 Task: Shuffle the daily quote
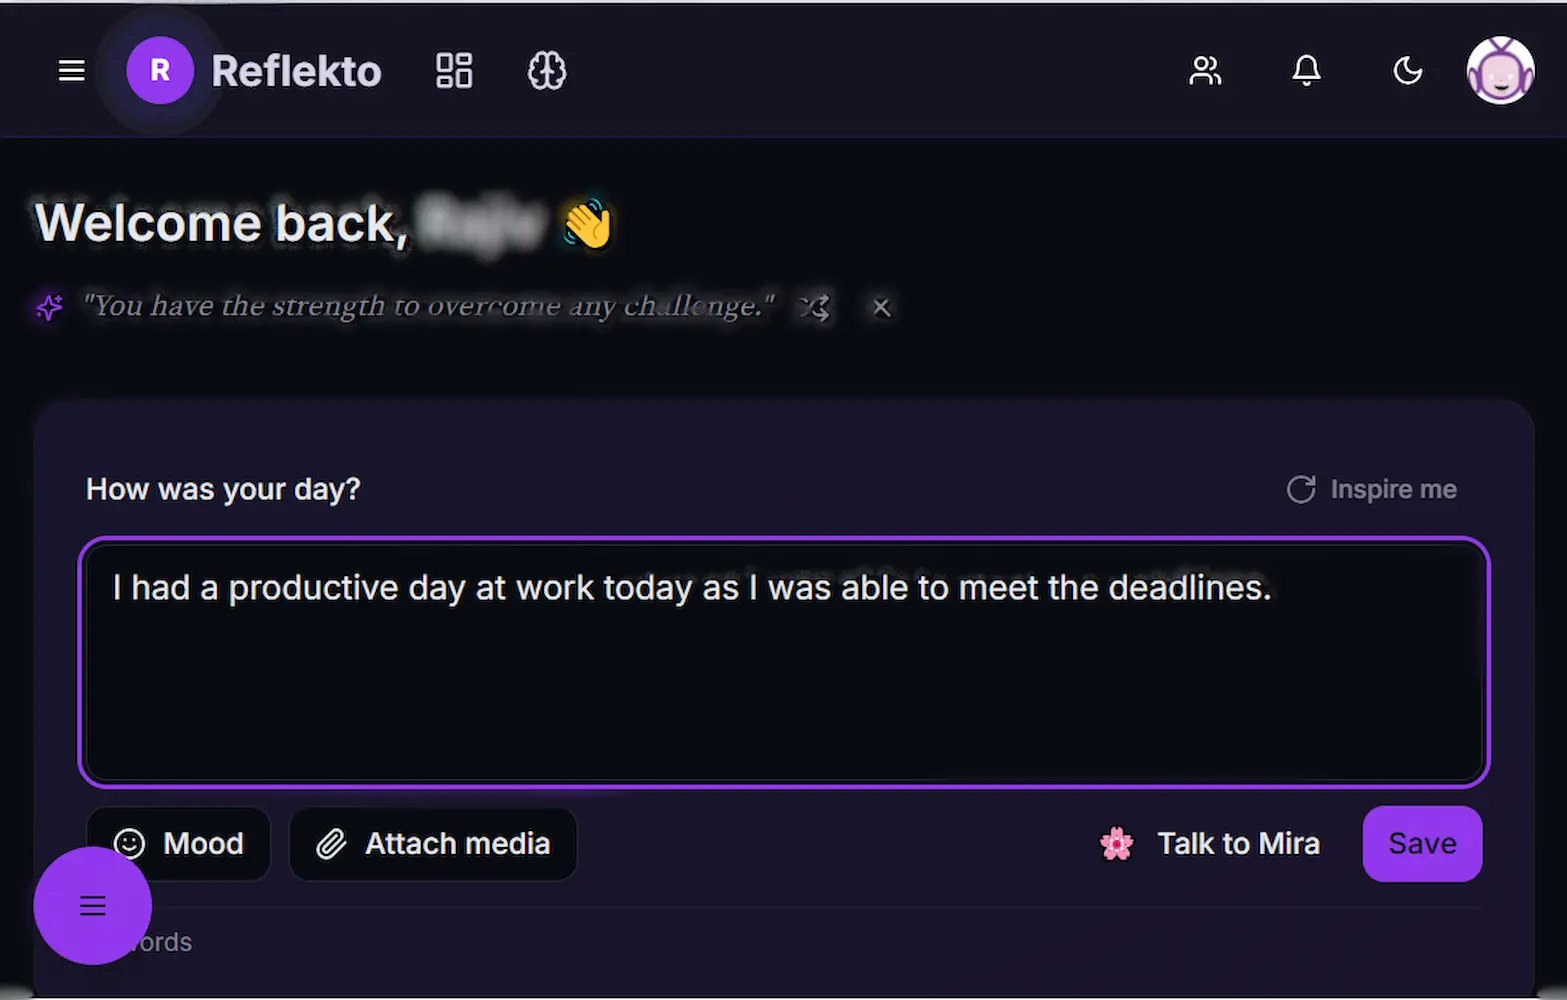[x=815, y=307]
